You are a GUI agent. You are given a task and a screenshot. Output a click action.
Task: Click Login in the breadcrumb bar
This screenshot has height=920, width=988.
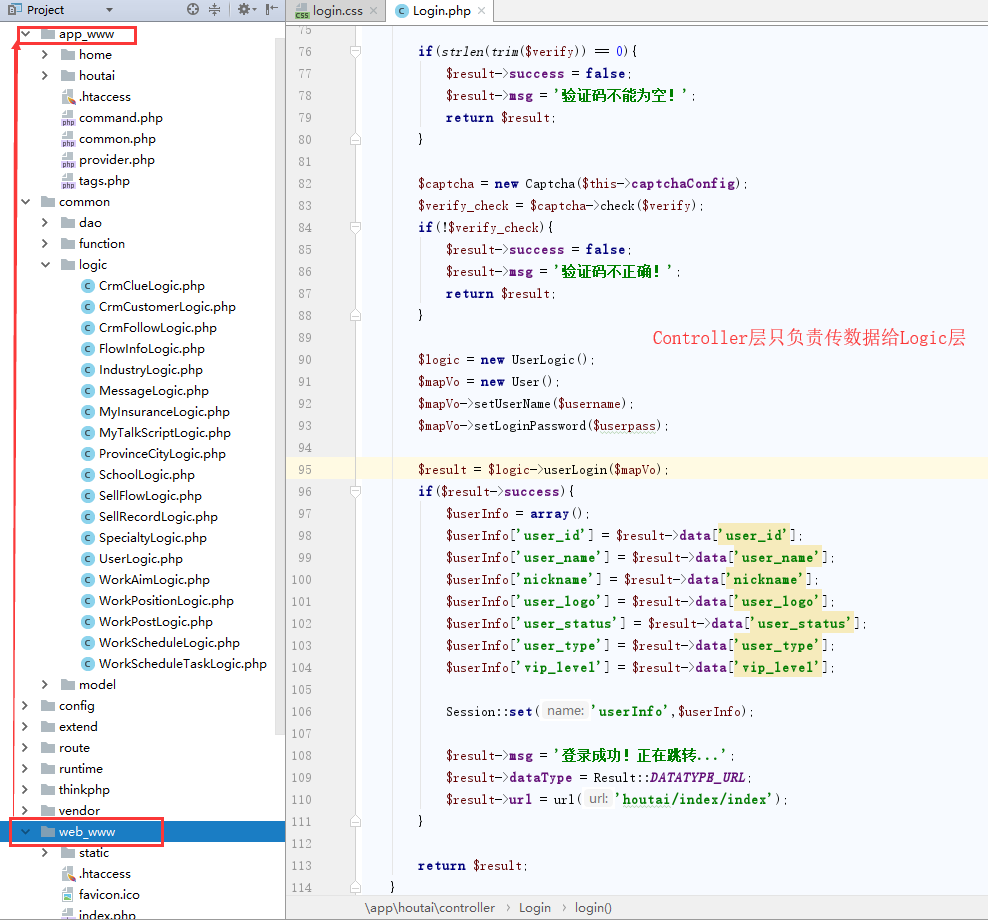535,907
